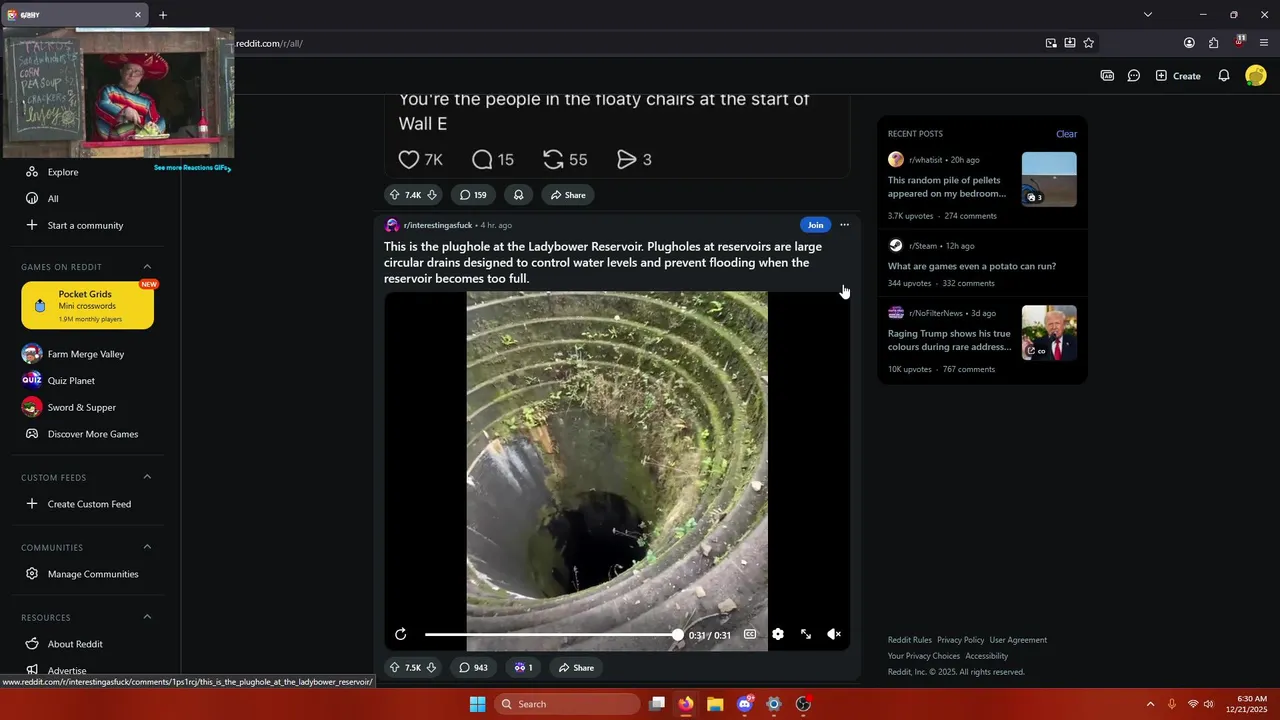The width and height of the screenshot is (1280, 720).
Task: Click the video scrubber handle
Action: (x=678, y=635)
